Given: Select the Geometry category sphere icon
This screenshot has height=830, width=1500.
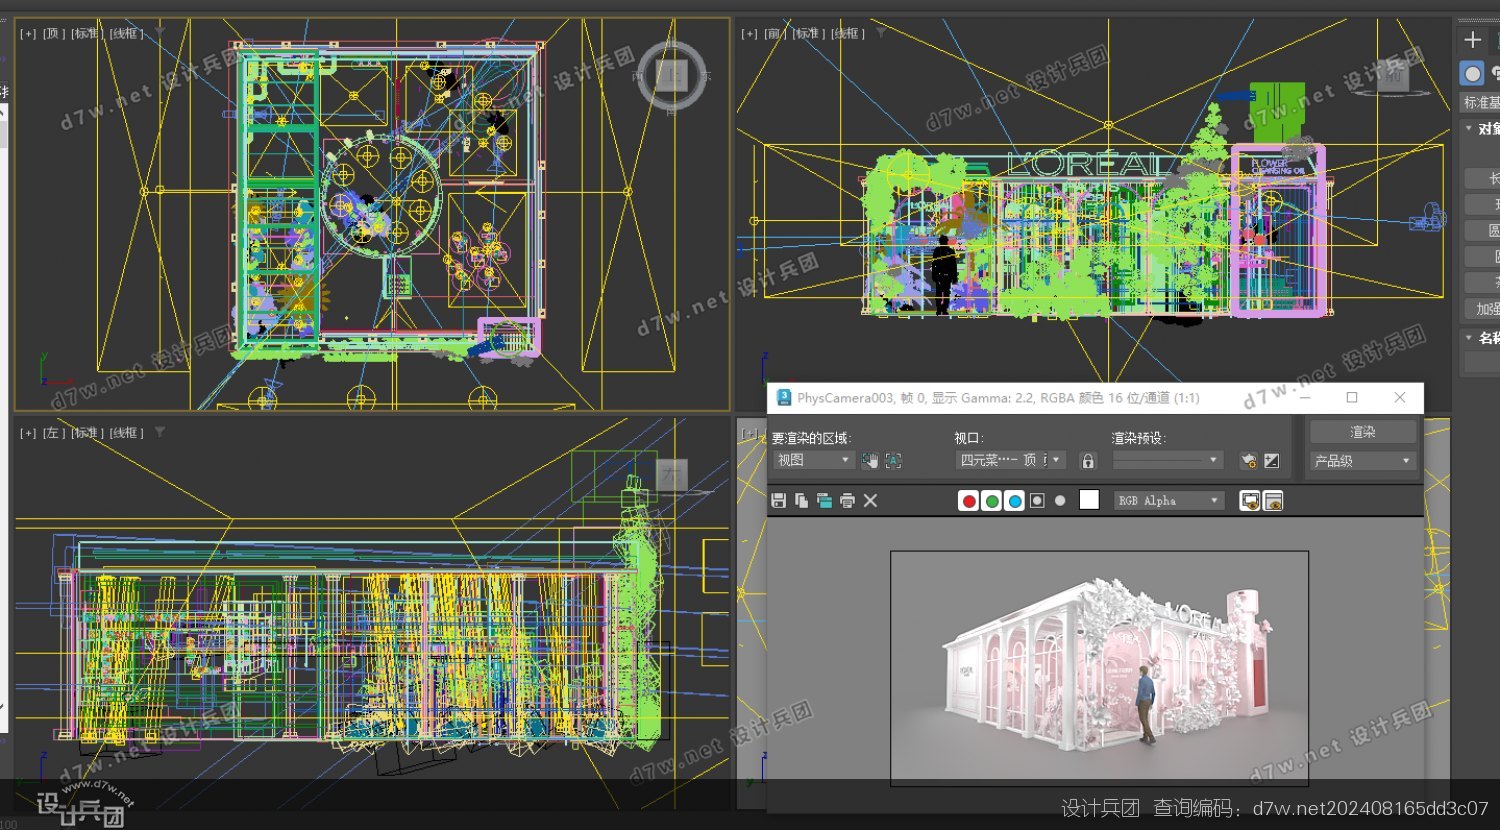Looking at the screenshot, I should click(1472, 74).
